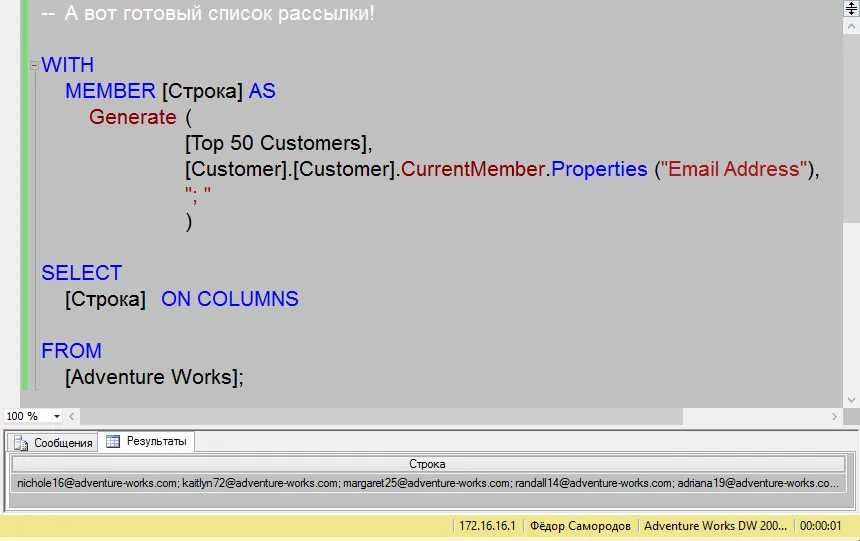The height and width of the screenshot is (541, 860).
Task: Click the 172.16.16.1 server status entry
Action: click(x=488, y=526)
